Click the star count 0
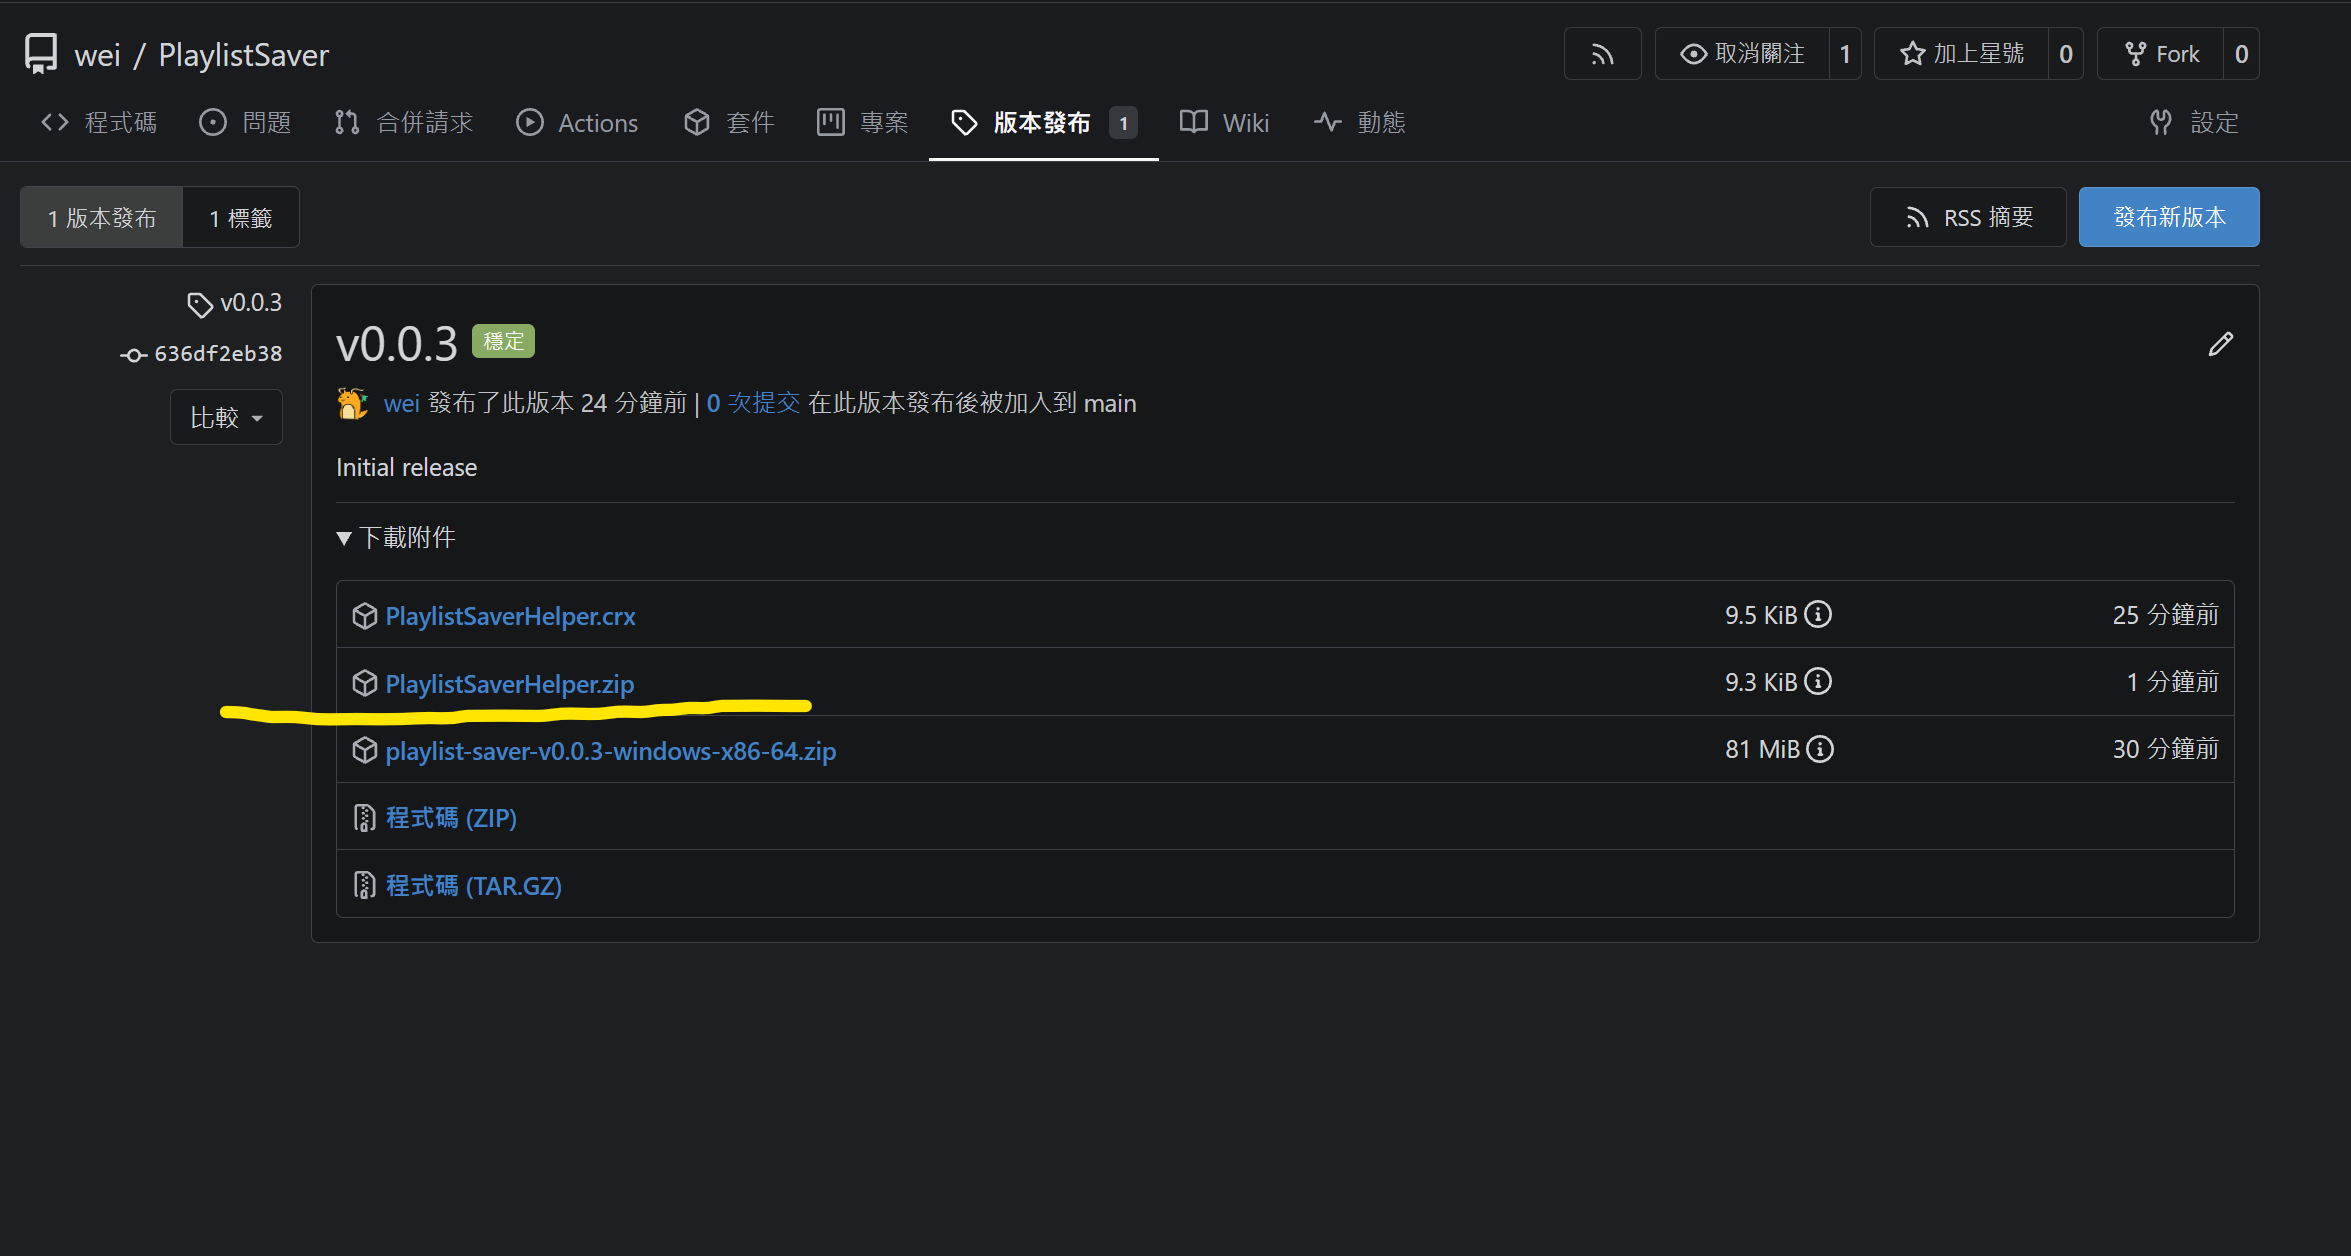2351x1256 pixels. click(x=2066, y=54)
